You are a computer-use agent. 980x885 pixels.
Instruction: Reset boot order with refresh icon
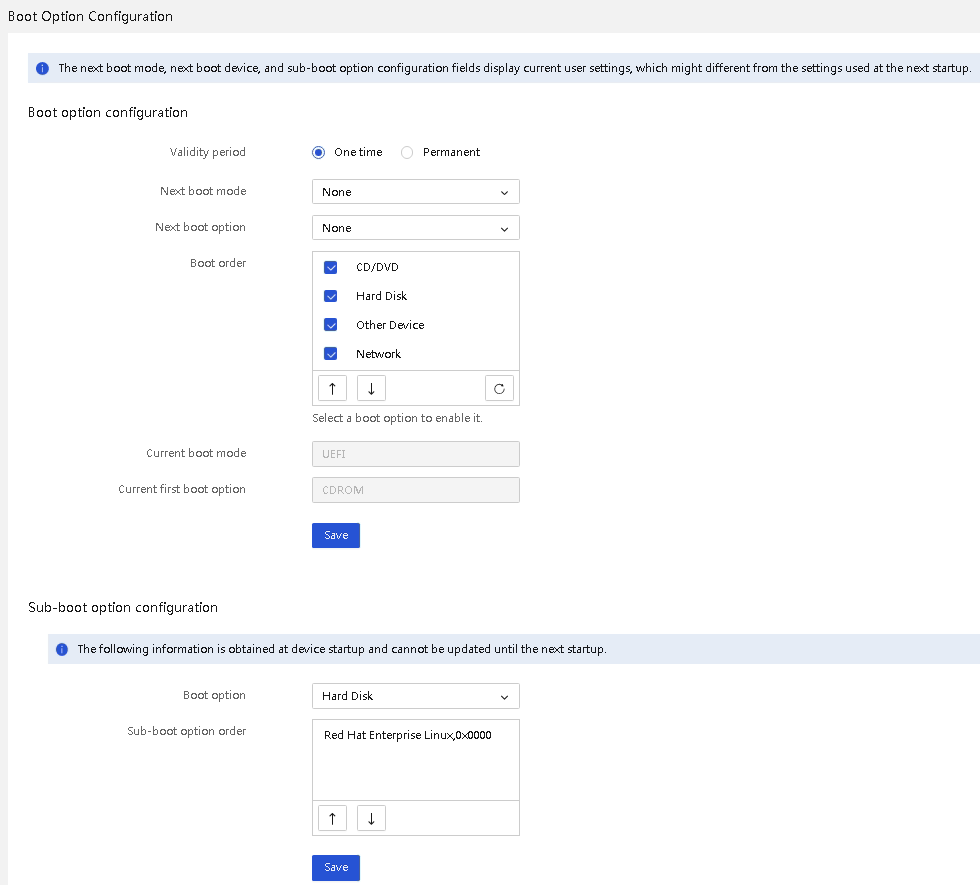499,388
